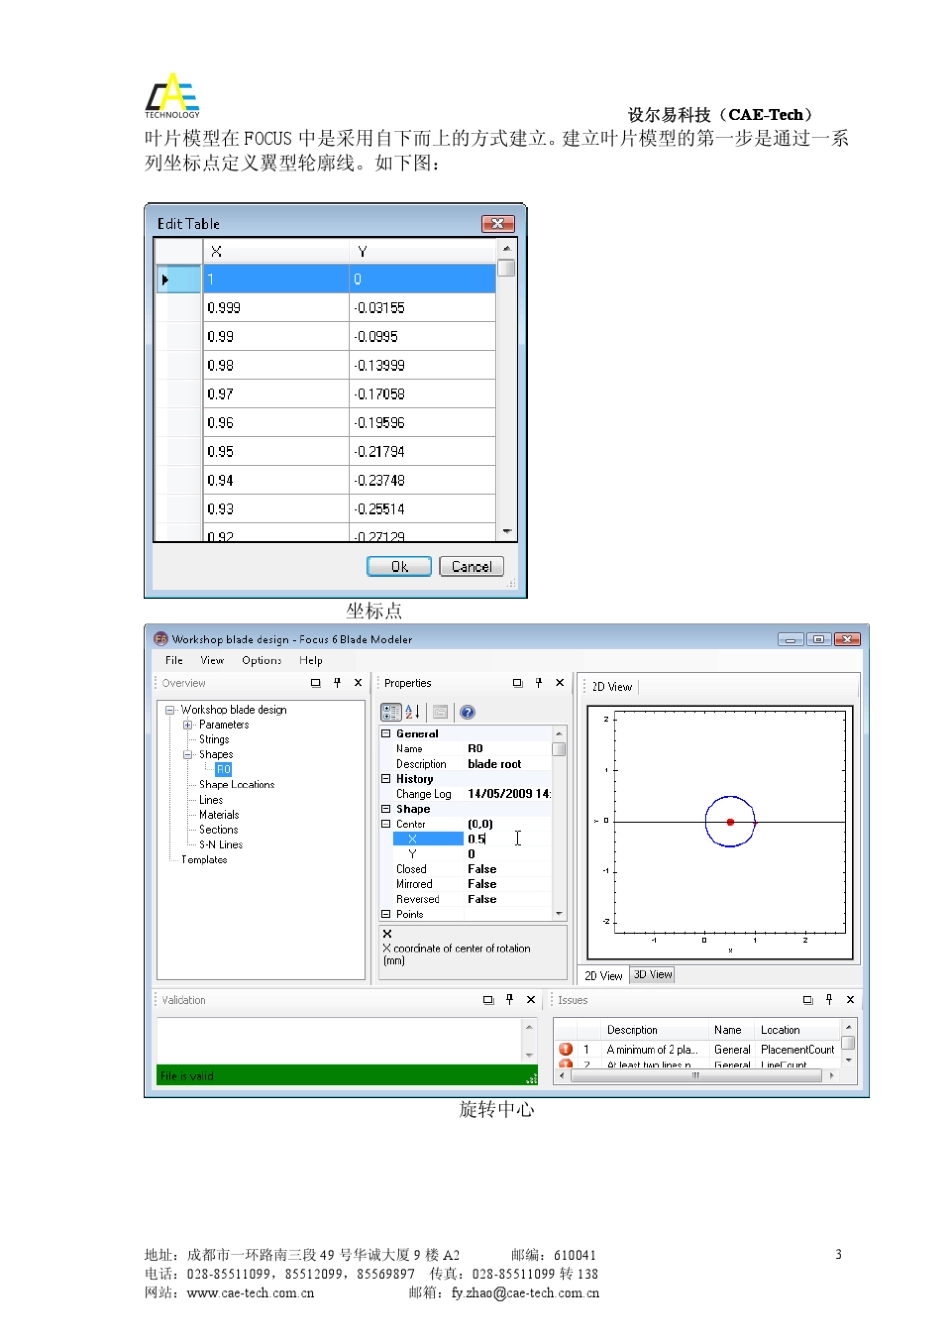Toggle the Reversed property False value
The image size is (950, 1344).
click(x=482, y=899)
